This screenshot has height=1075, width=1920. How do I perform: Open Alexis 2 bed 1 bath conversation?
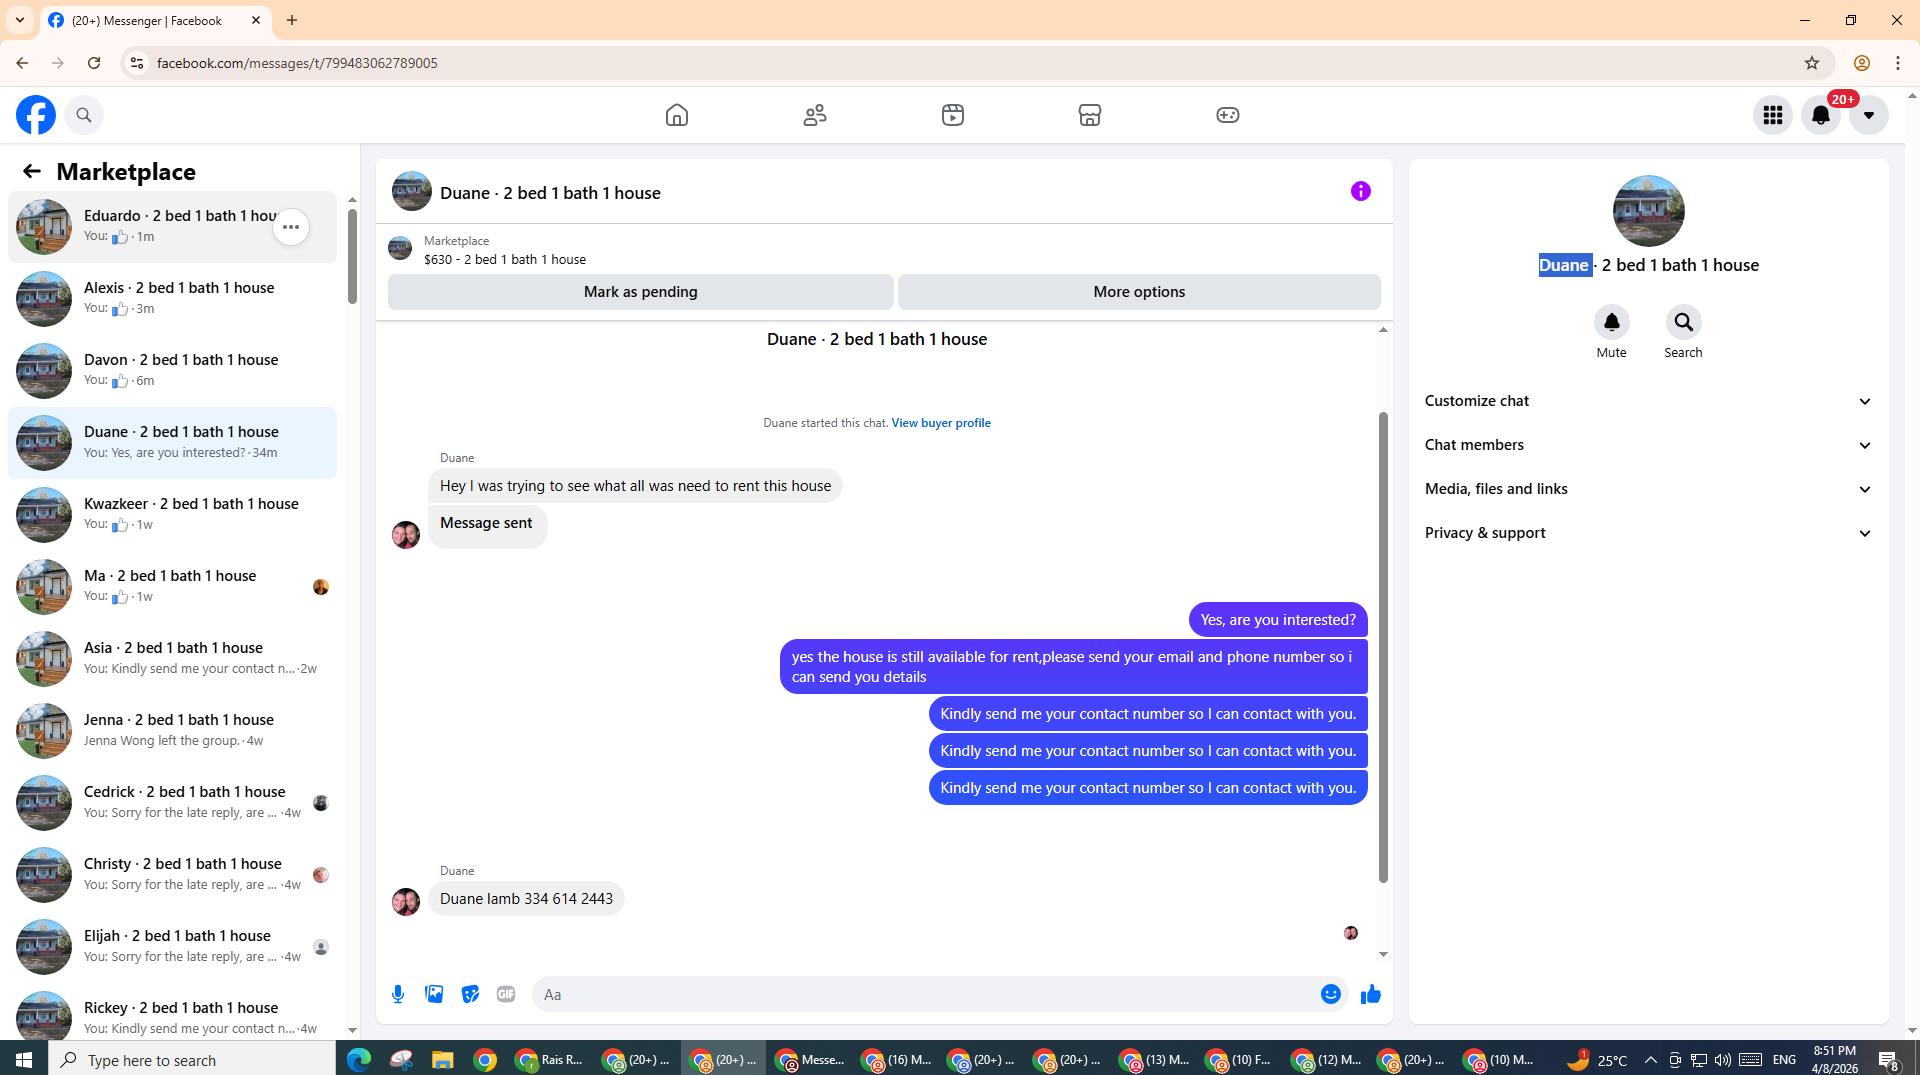173,298
